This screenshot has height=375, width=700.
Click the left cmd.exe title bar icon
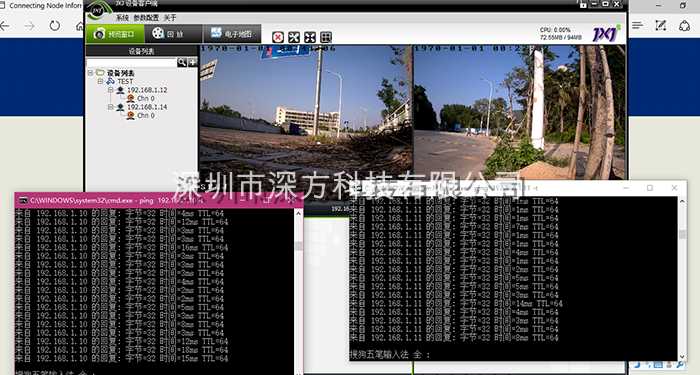(23, 200)
